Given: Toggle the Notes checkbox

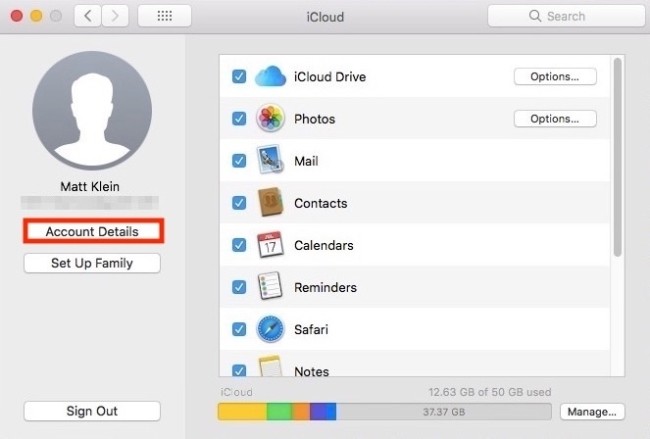Looking at the screenshot, I should click(239, 370).
